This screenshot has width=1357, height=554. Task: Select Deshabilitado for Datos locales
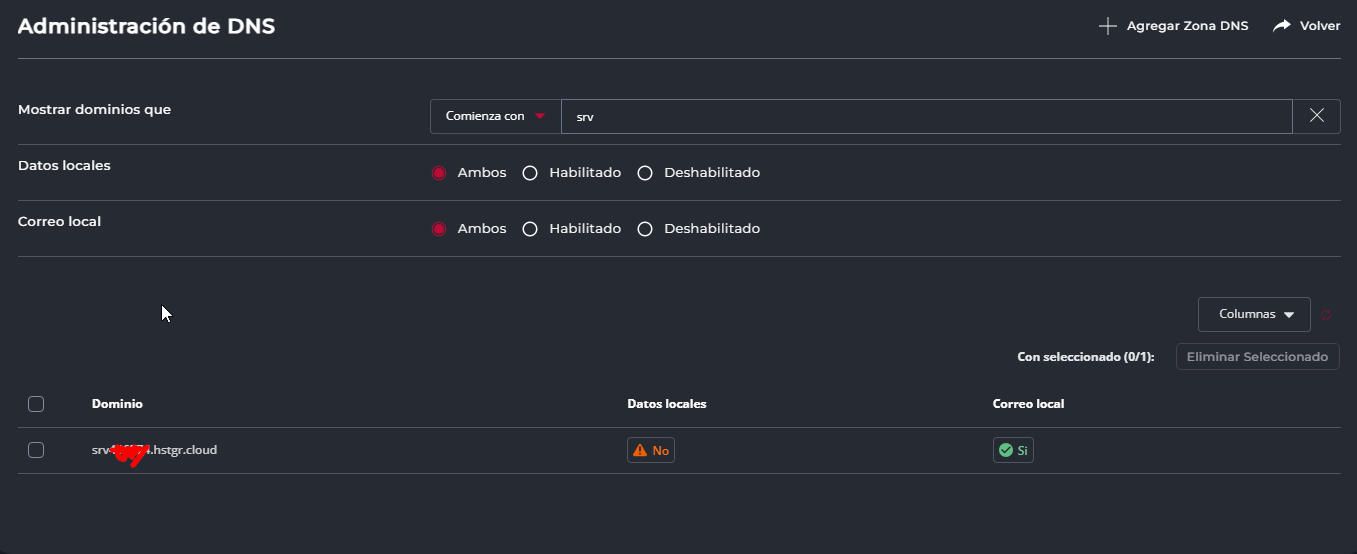[x=645, y=173]
